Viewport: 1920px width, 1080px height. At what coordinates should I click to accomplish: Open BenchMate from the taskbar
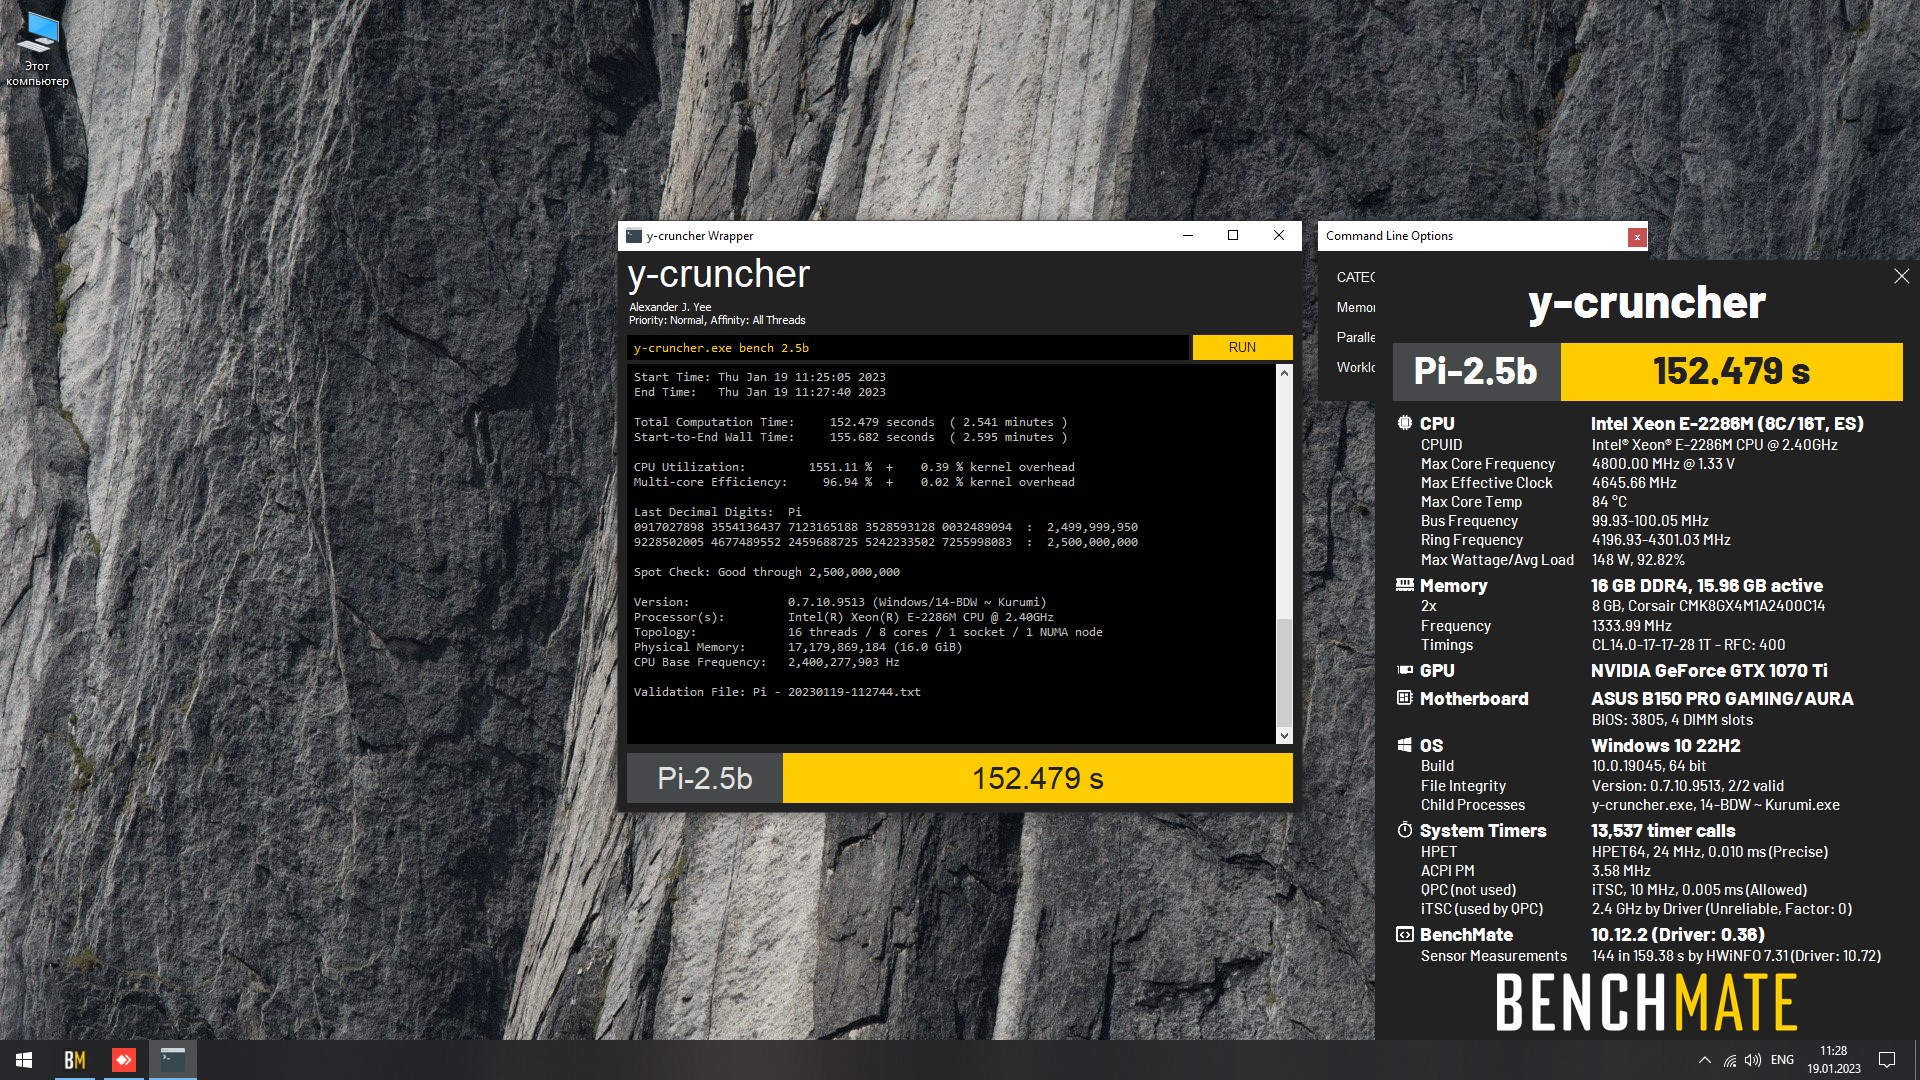(75, 1060)
